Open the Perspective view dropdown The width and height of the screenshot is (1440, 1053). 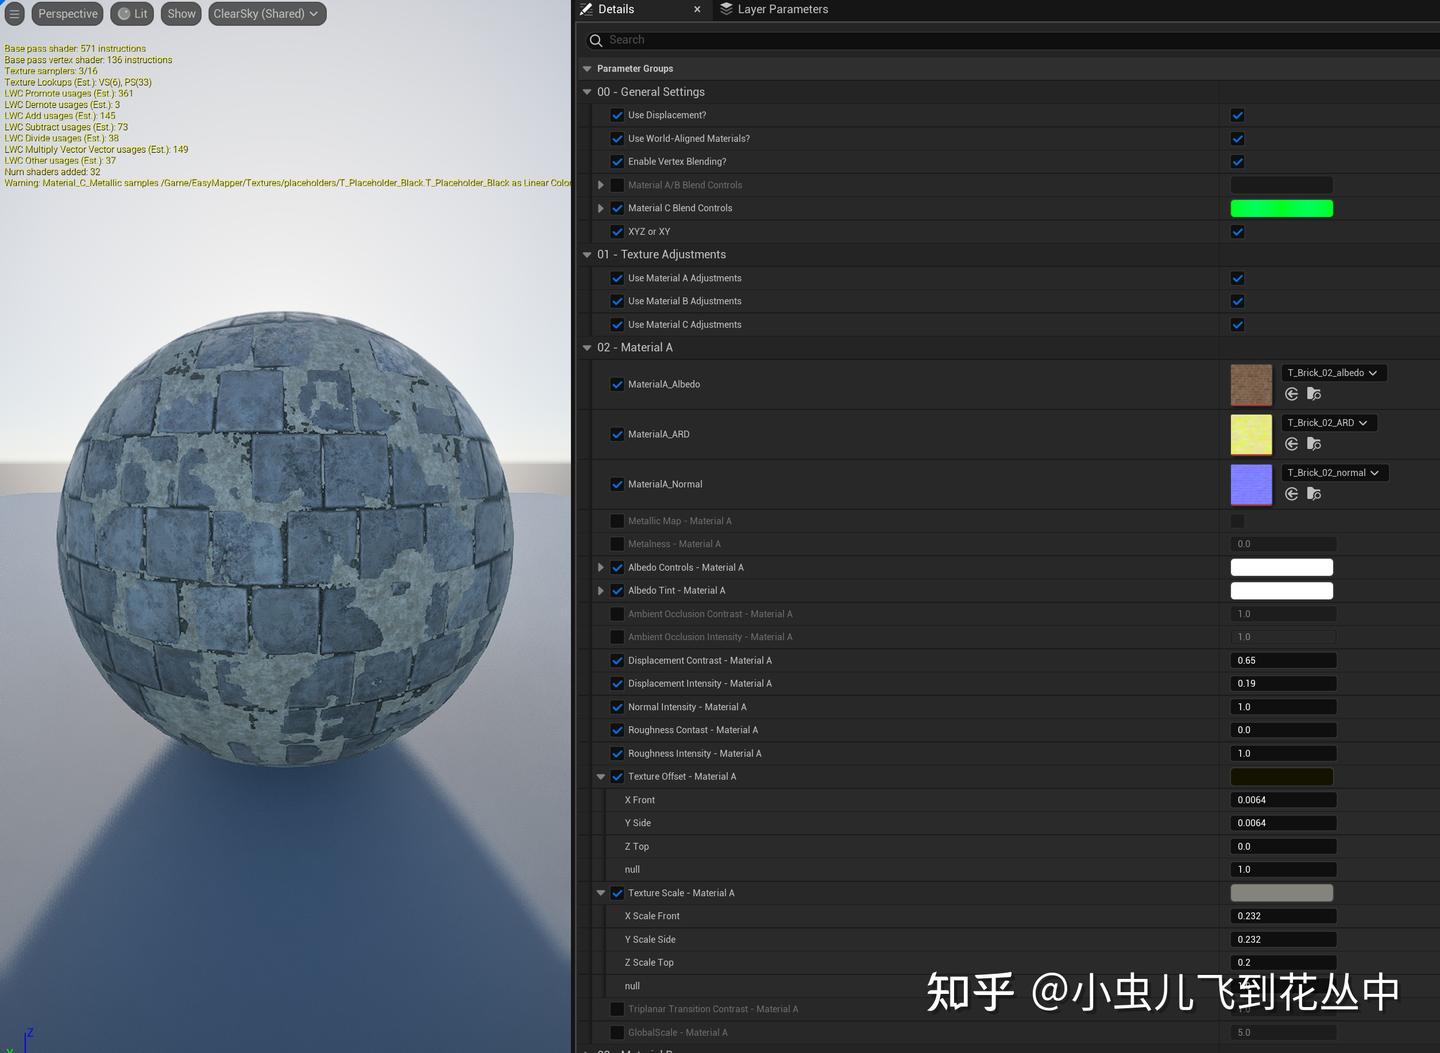pyautogui.click(x=67, y=13)
